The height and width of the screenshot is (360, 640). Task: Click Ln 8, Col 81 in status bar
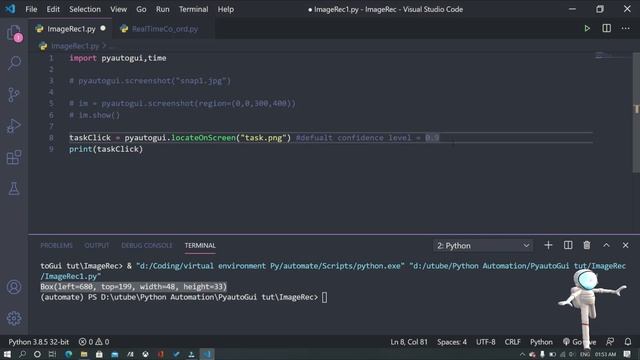409,342
